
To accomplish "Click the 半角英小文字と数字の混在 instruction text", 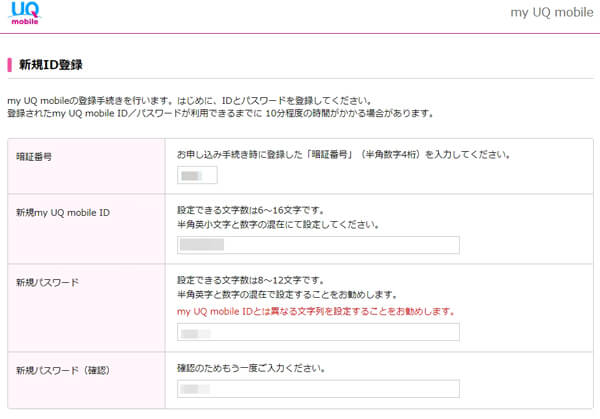I will [278, 225].
